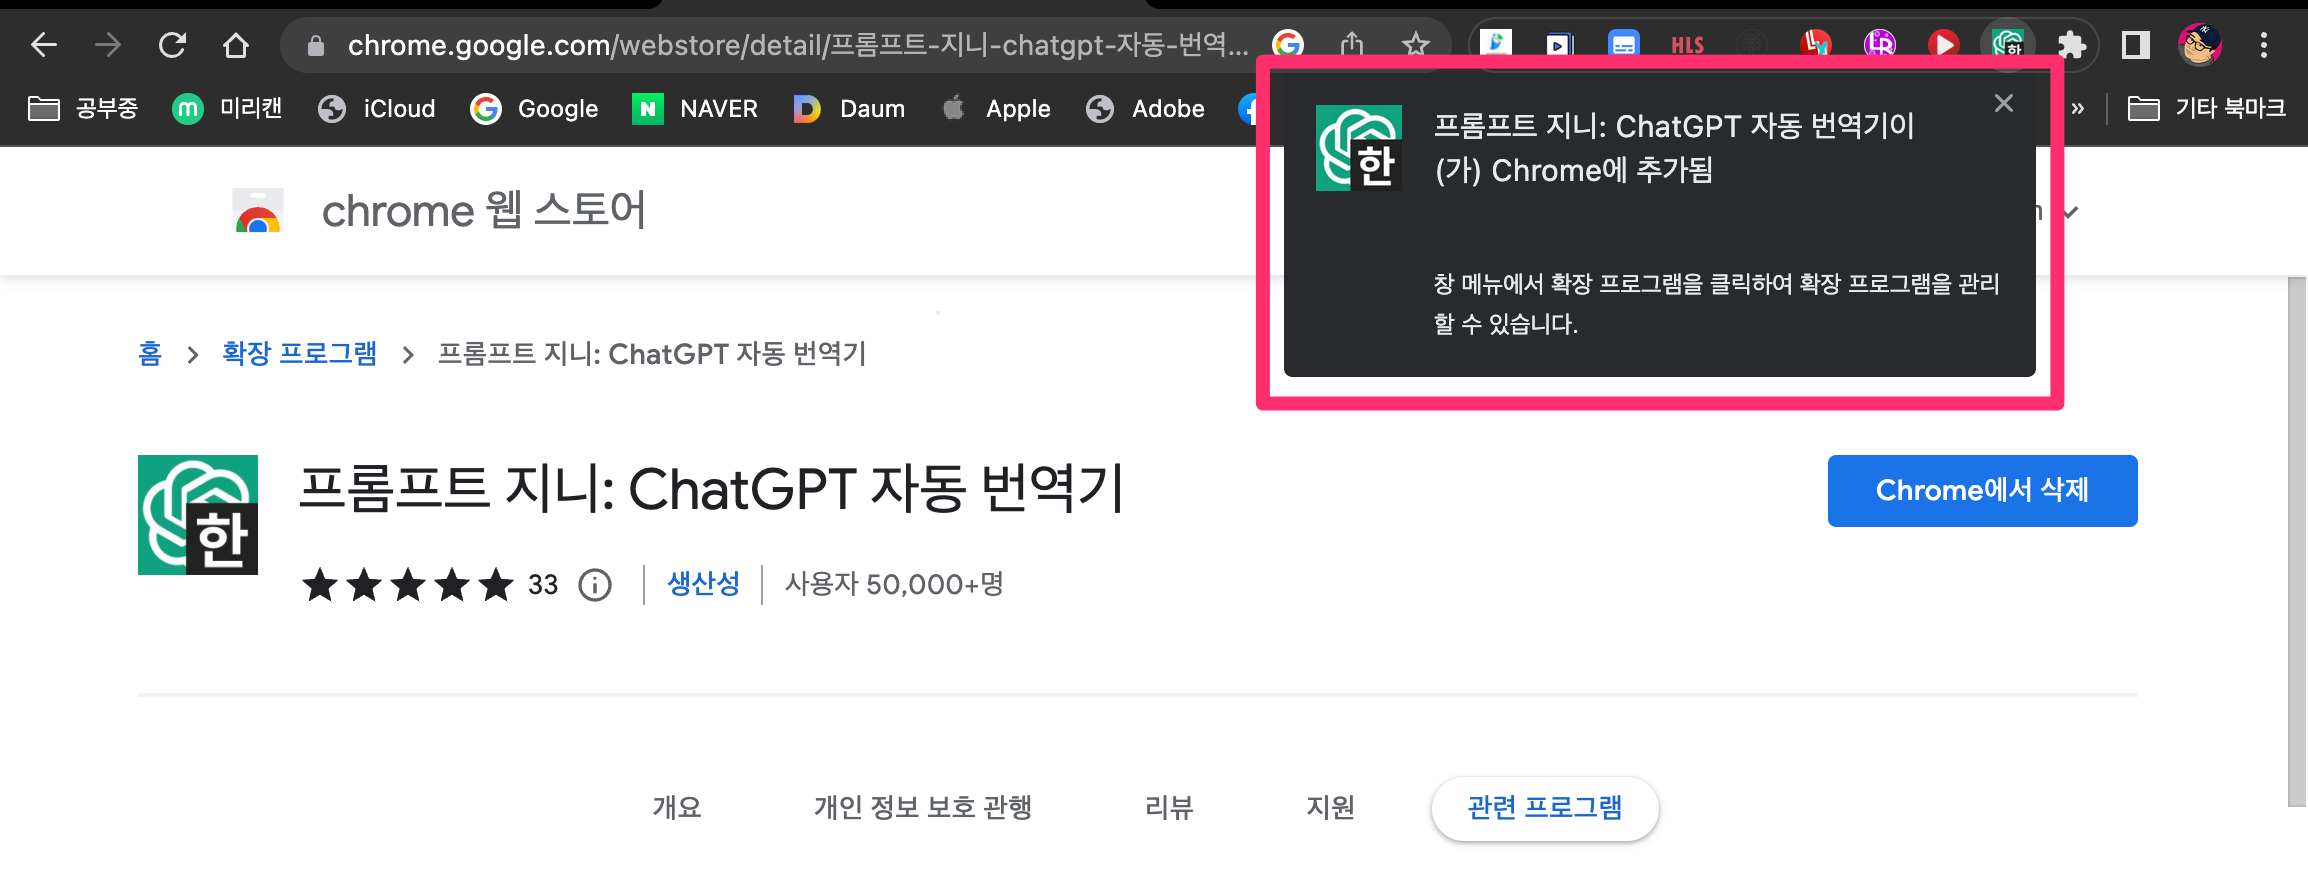This screenshot has height=895, width=2308.
Task: Open the home page icon
Action: pos(236,45)
